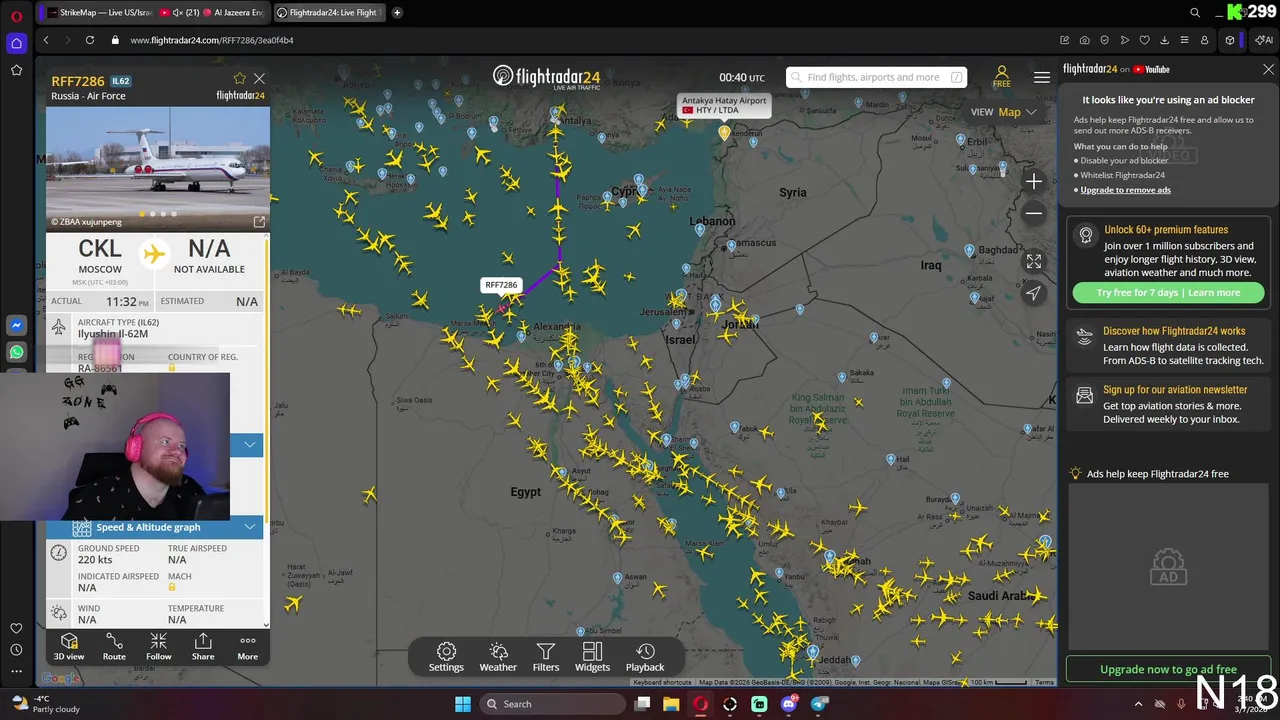Open the aircraft photo in full view
The width and height of the screenshot is (1280, 720).
(259, 222)
